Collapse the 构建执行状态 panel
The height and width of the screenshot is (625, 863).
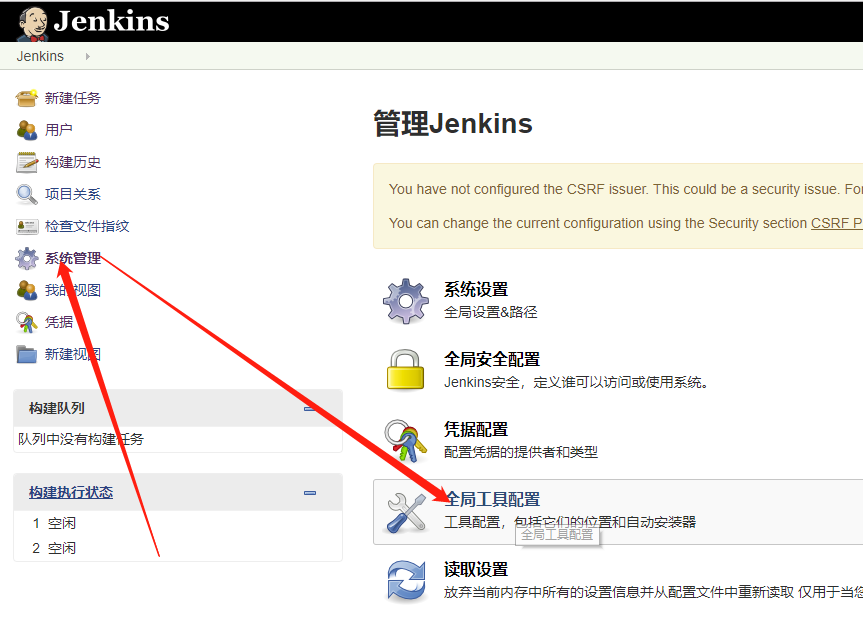(310, 493)
